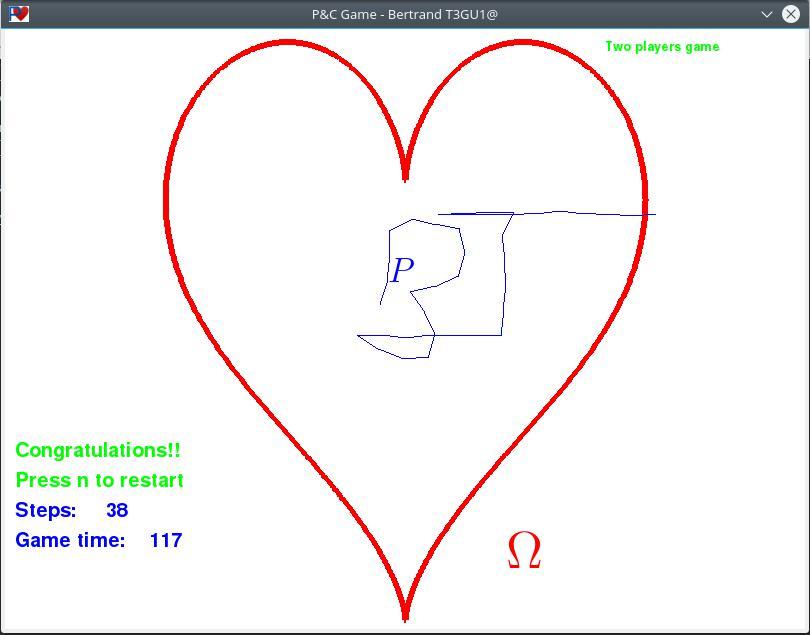Click the game time value 117
This screenshot has width=810, height=635.
165,540
